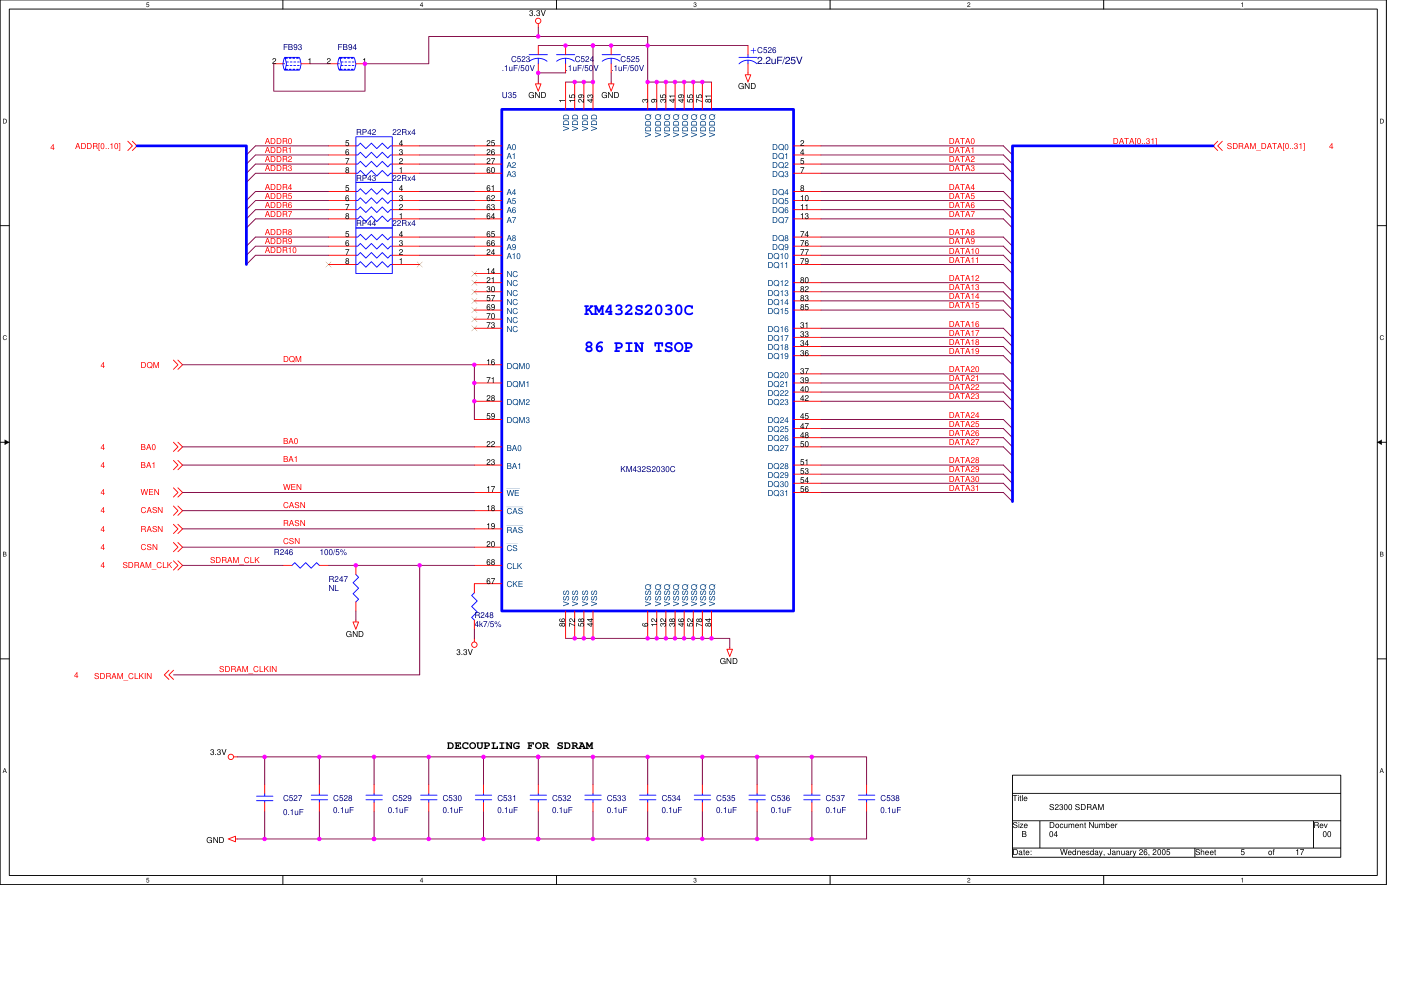Image resolution: width=1404 pixels, height=992 pixels.
Task: Click the C535 capacitor reference label
Action: tap(726, 798)
